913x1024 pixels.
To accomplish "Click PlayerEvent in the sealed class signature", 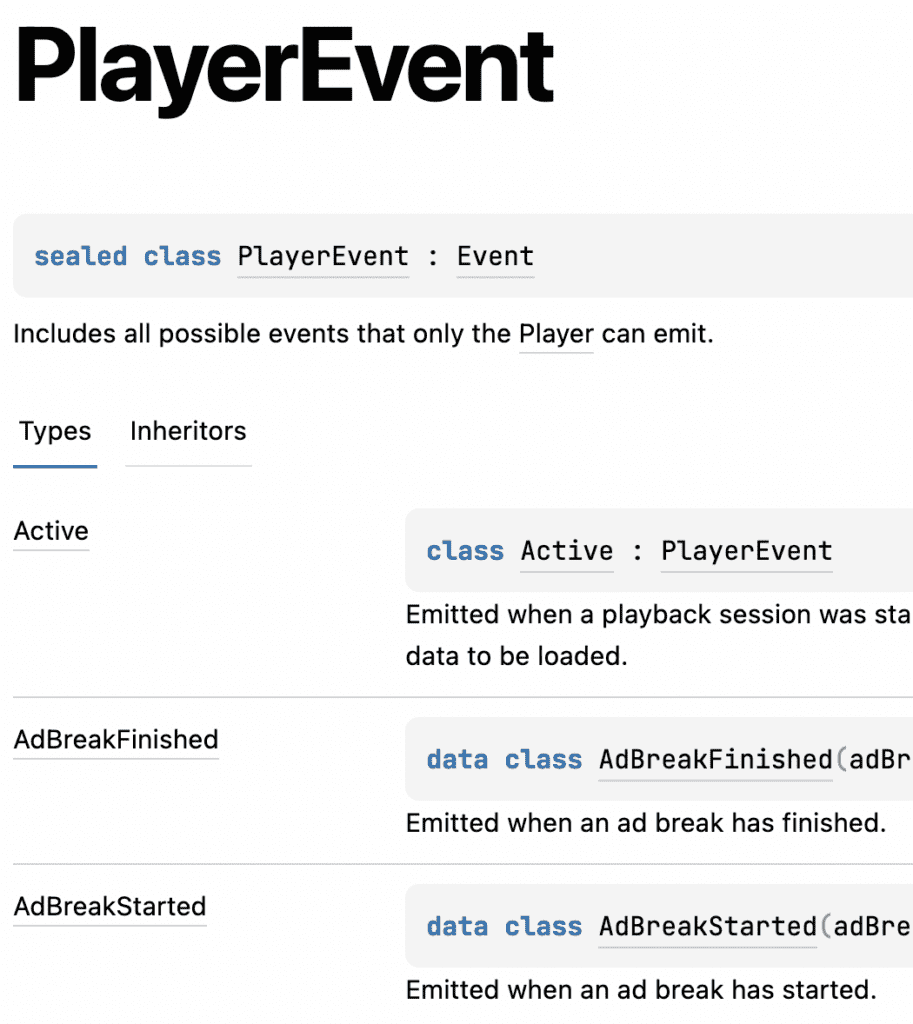I will (323, 257).
